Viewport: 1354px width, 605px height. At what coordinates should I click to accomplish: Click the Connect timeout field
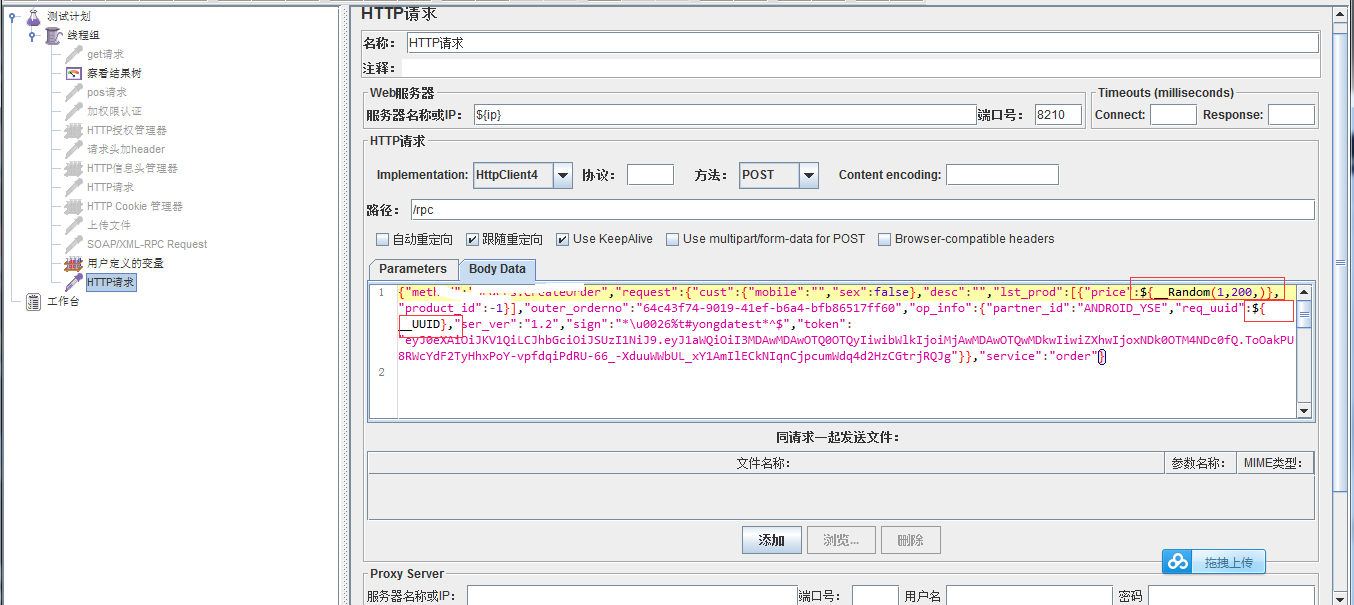pos(1173,115)
